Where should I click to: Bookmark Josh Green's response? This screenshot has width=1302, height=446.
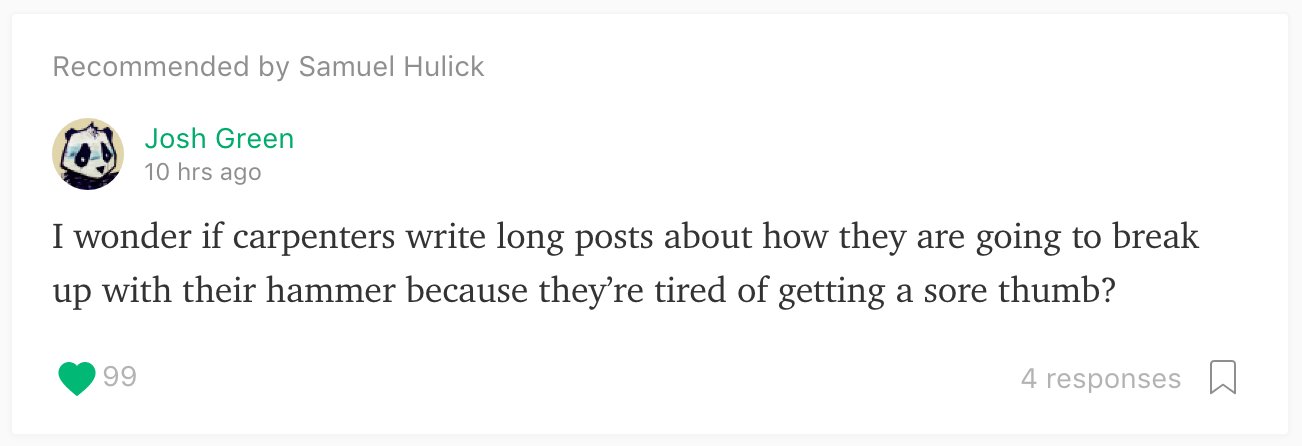1223,378
